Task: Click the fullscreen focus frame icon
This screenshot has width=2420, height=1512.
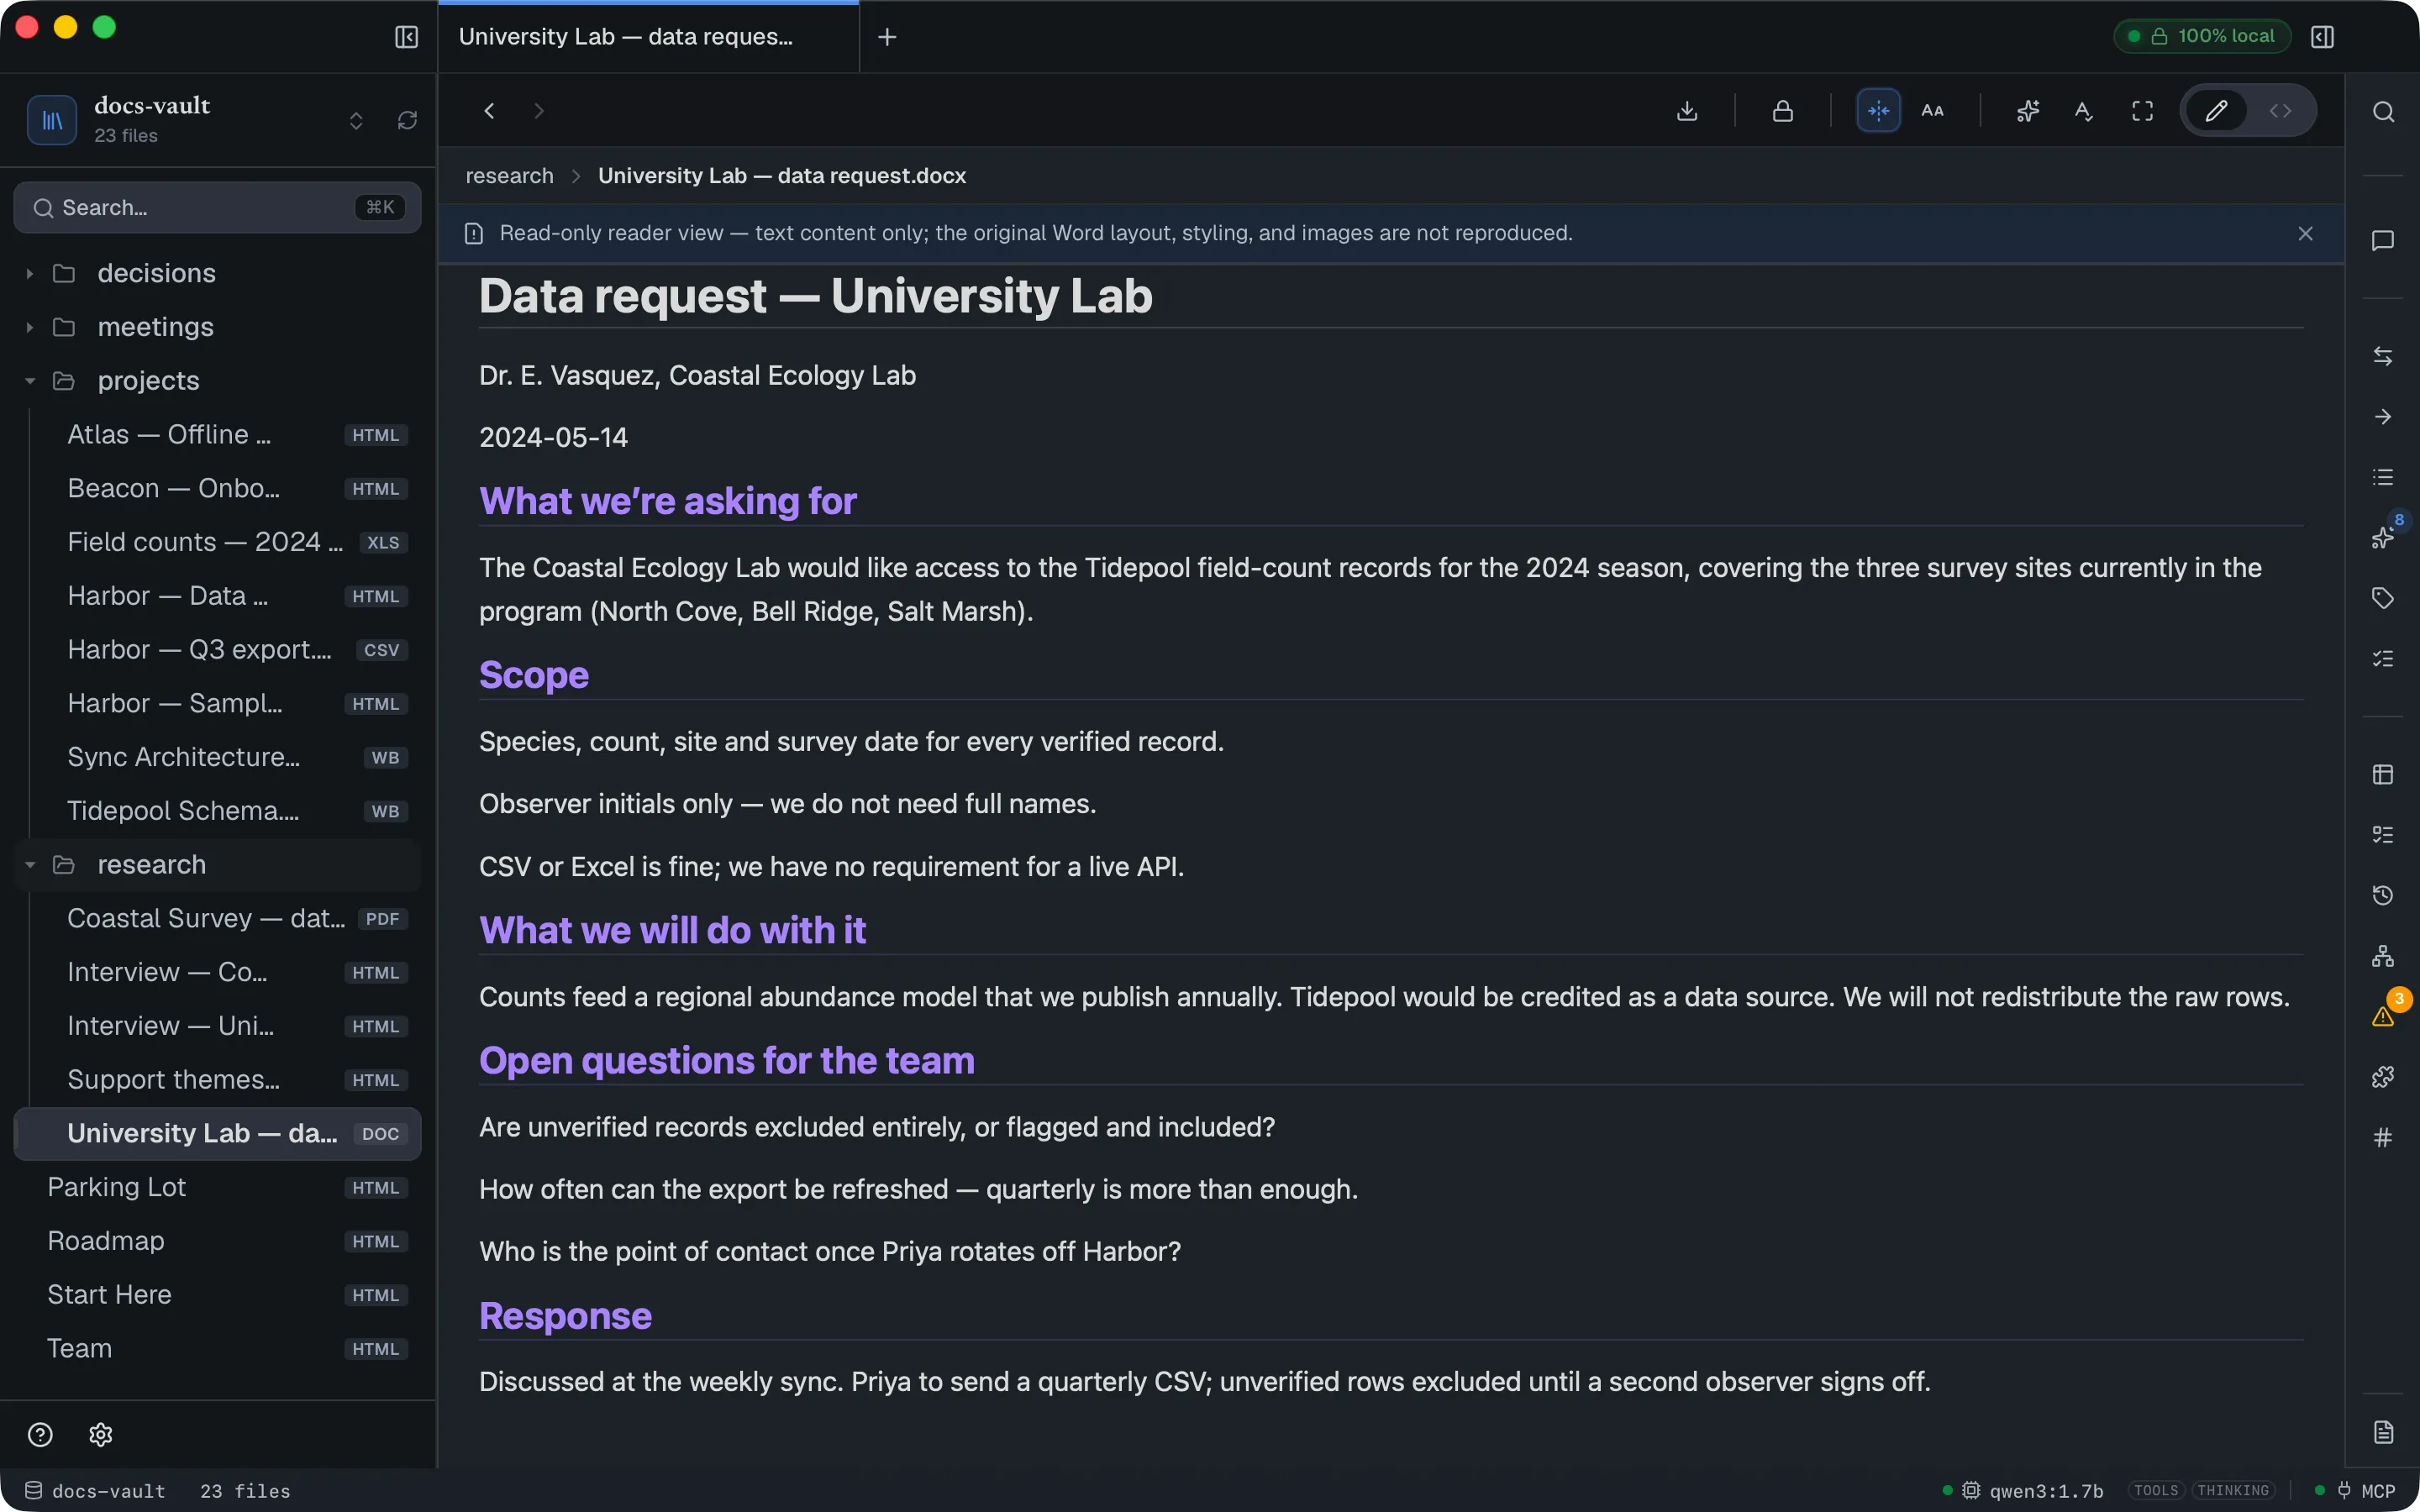Action: [2142, 111]
